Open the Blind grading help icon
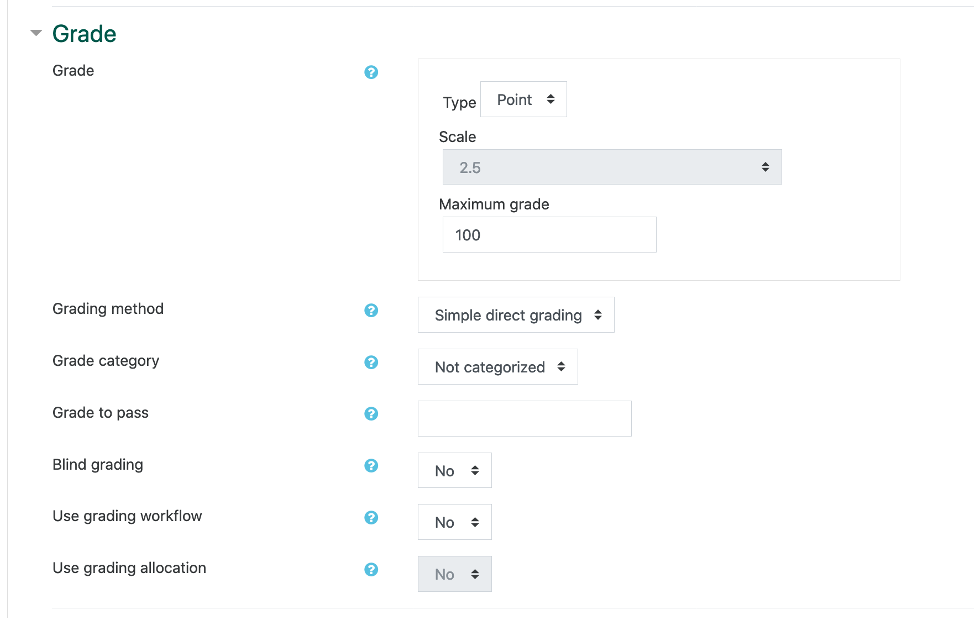This screenshot has height=618, width=974. tap(371, 466)
